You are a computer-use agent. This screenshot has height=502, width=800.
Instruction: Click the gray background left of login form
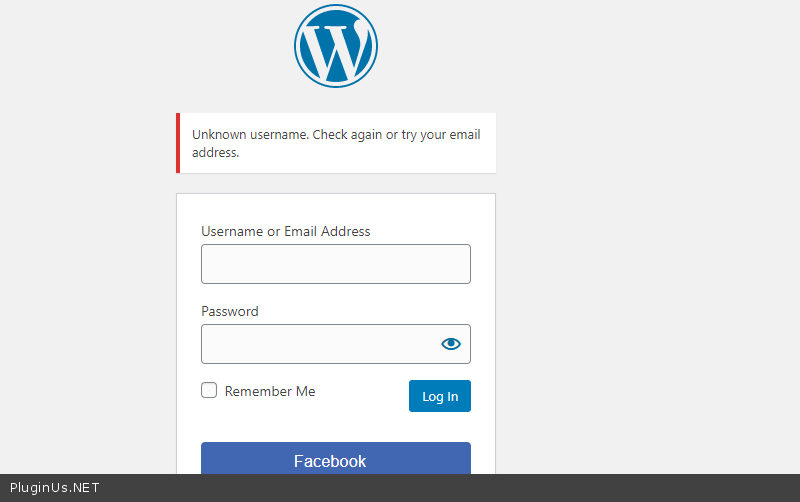coord(90,300)
